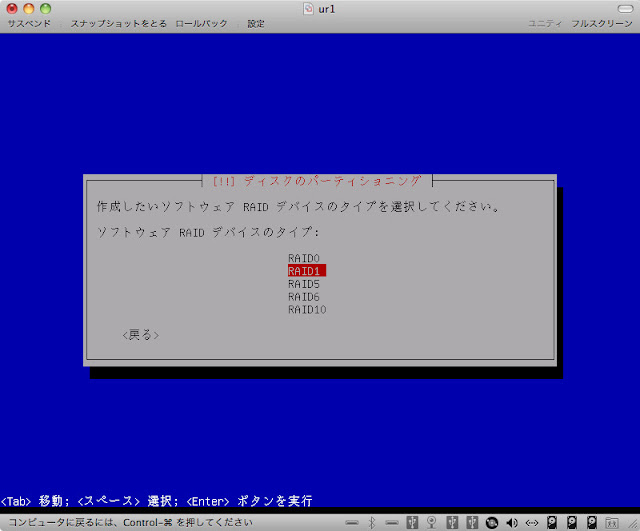
Task: Click the green zoom window button
Action: [45, 8]
